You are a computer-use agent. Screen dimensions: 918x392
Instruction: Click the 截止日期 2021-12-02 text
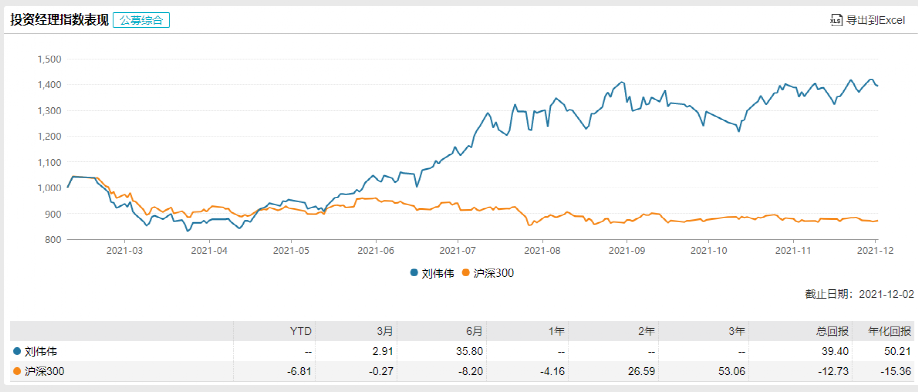coord(859,295)
